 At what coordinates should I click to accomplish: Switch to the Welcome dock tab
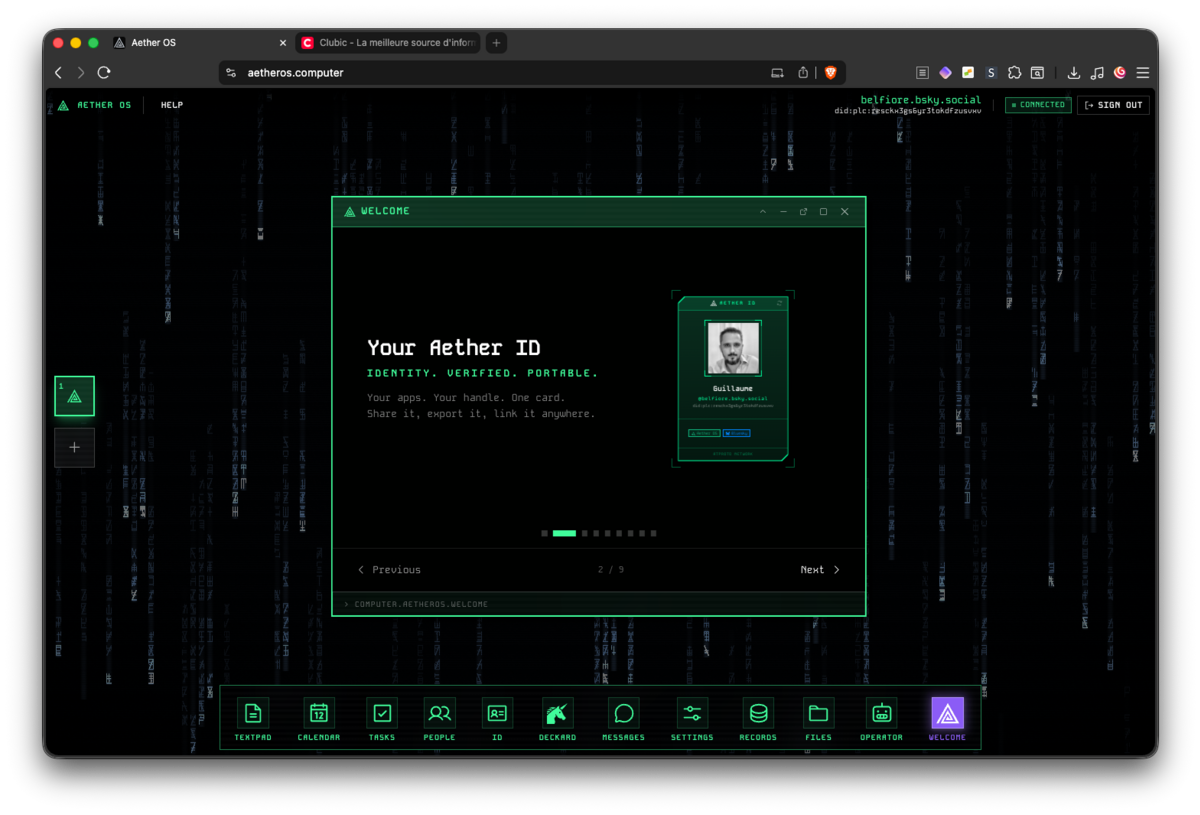tap(947, 714)
